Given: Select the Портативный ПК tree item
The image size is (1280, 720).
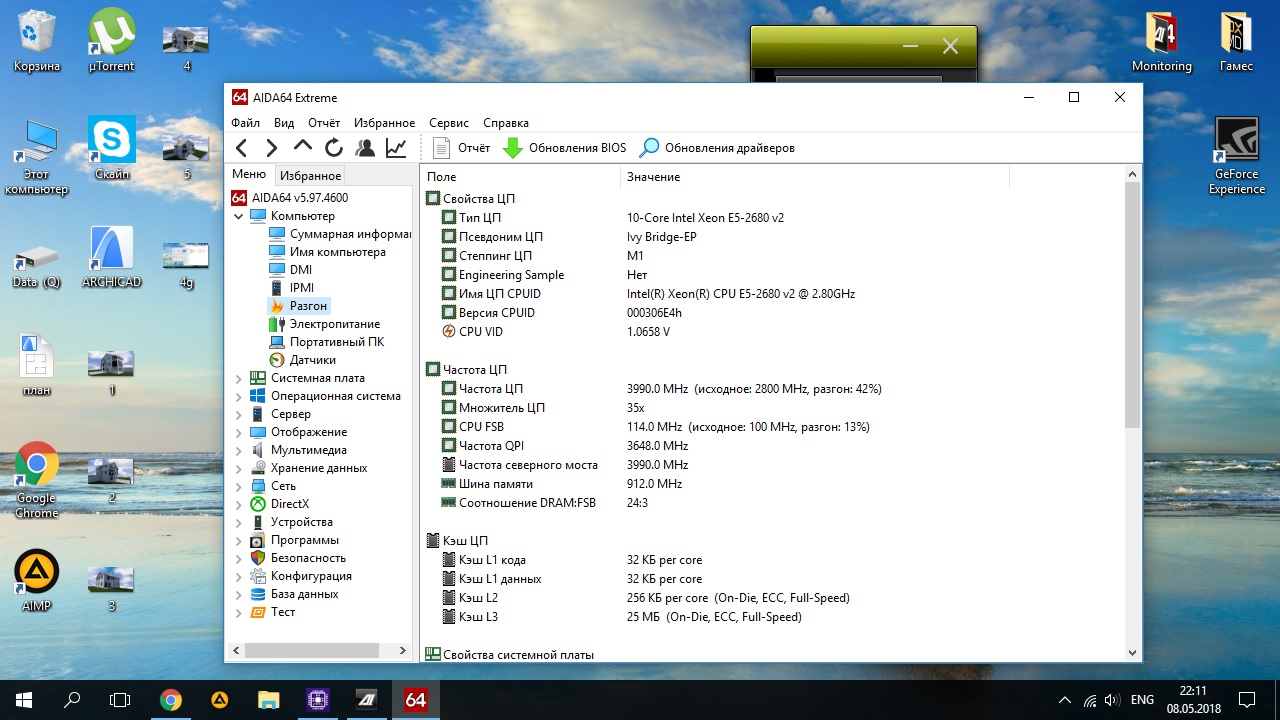Looking at the screenshot, I should click(327, 342).
